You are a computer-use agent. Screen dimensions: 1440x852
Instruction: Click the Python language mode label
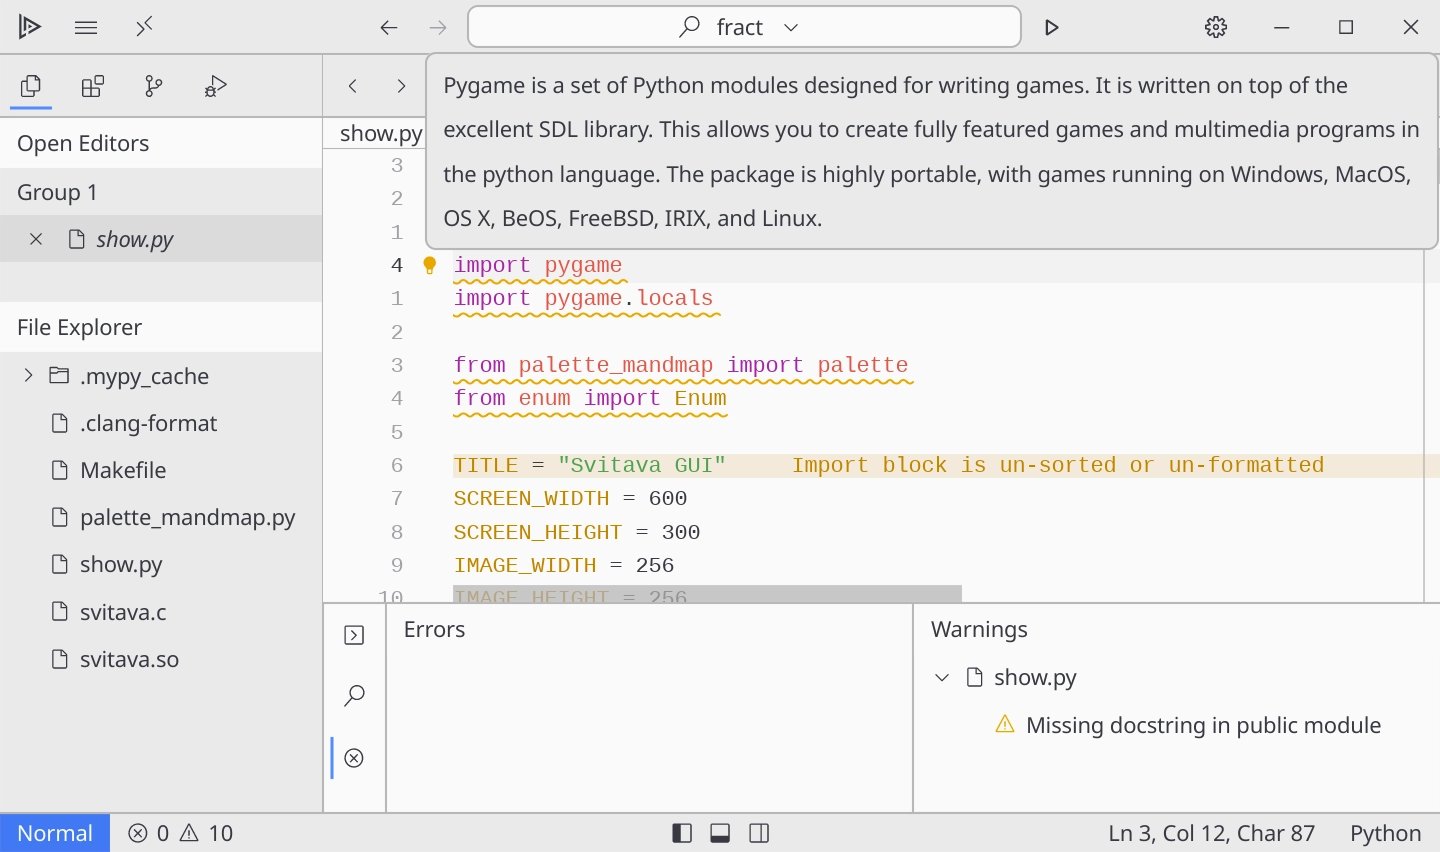coord(1385,833)
